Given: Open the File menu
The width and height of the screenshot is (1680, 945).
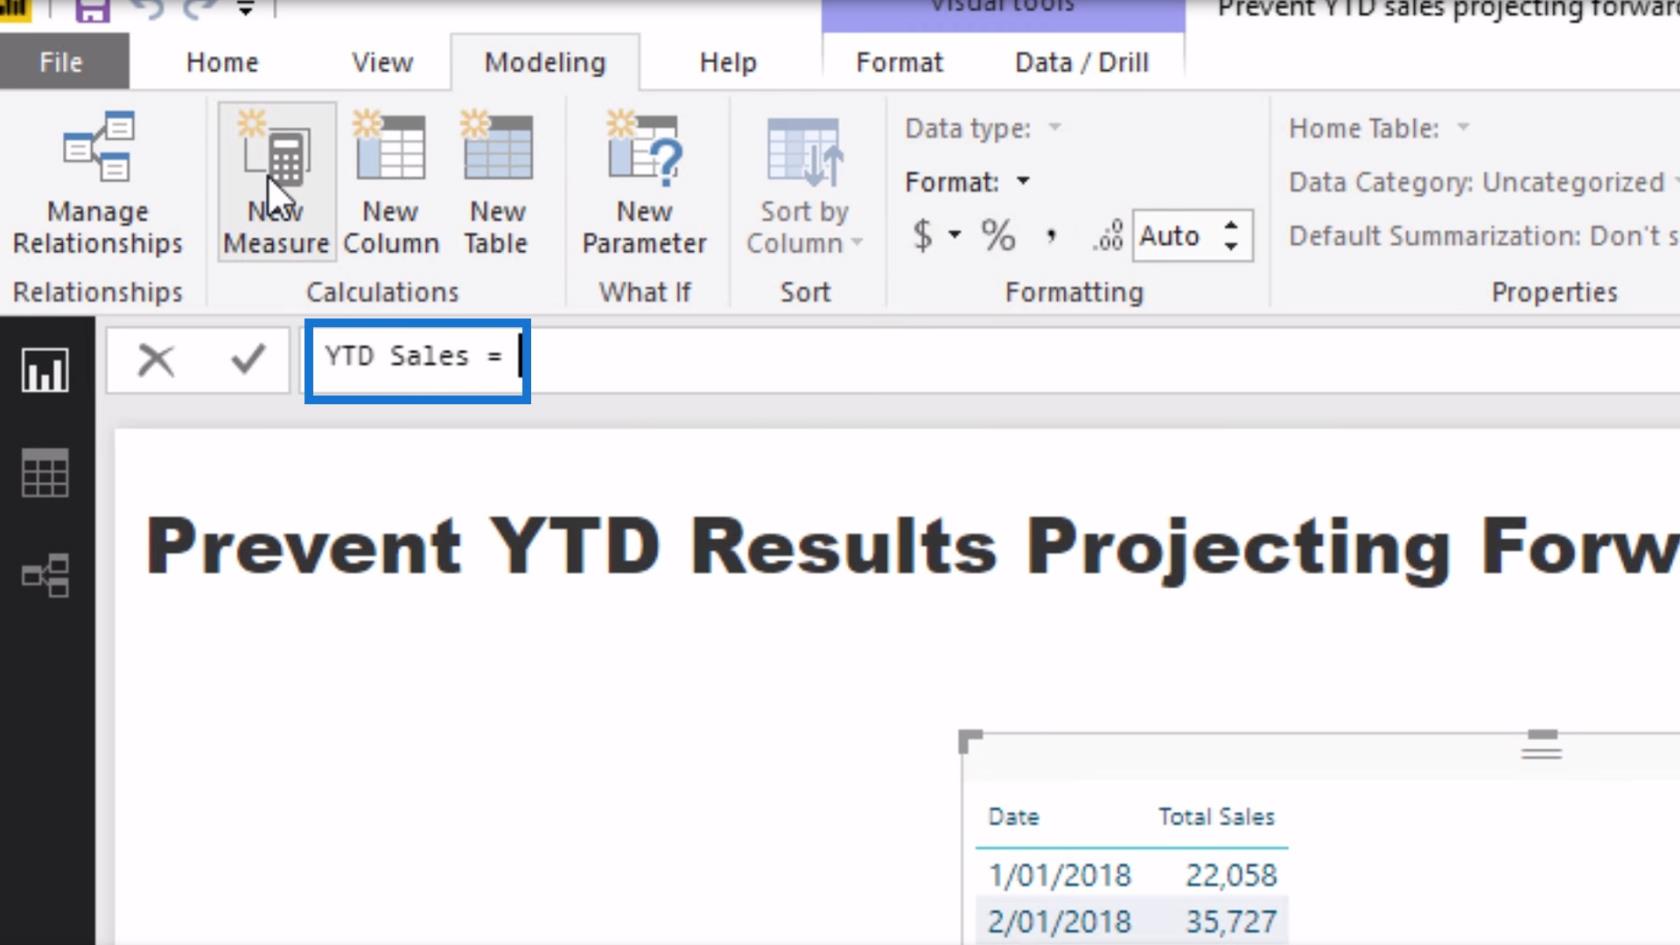Looking at the screenshot, I should pyautogui.click(x=62, y=62).
